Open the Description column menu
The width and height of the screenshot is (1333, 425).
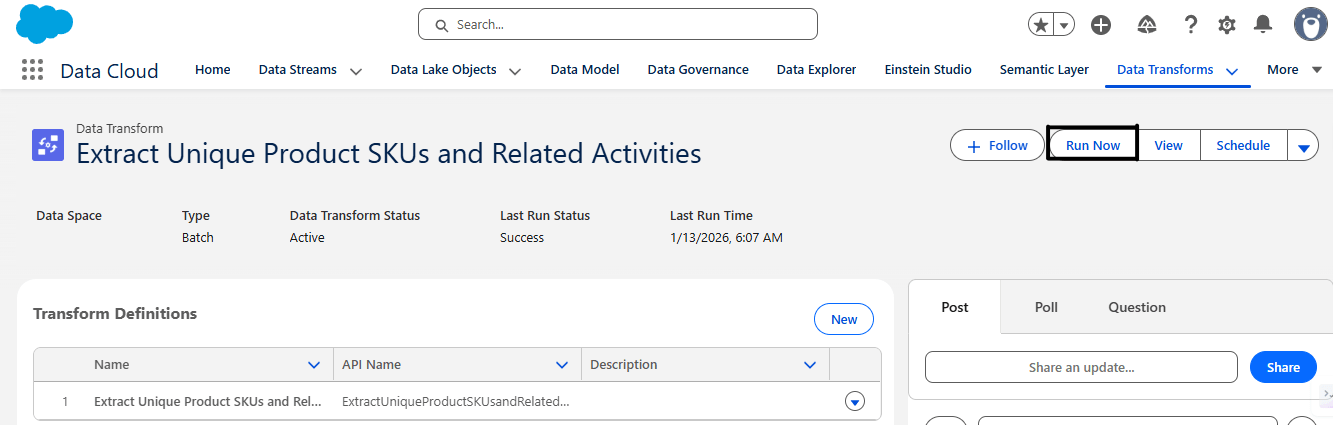click(810, 365)
